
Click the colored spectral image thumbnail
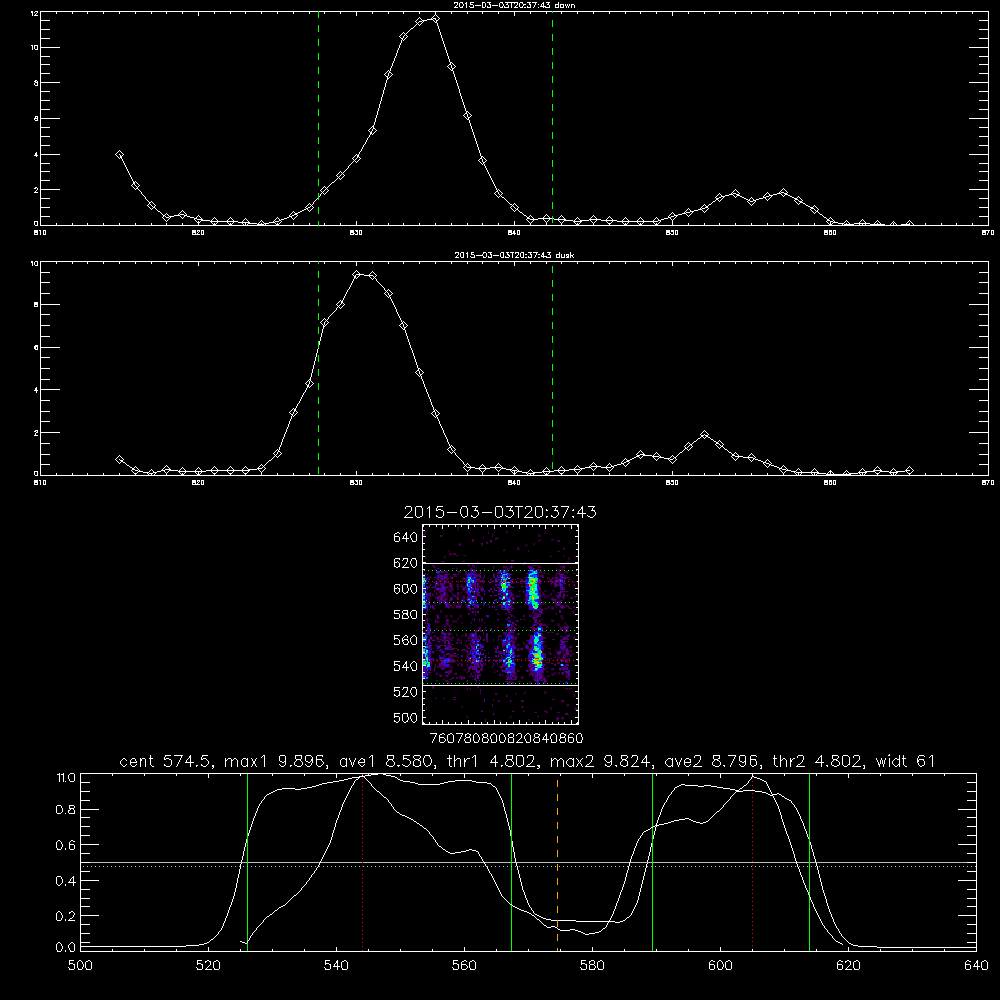(x=501, y=624)
